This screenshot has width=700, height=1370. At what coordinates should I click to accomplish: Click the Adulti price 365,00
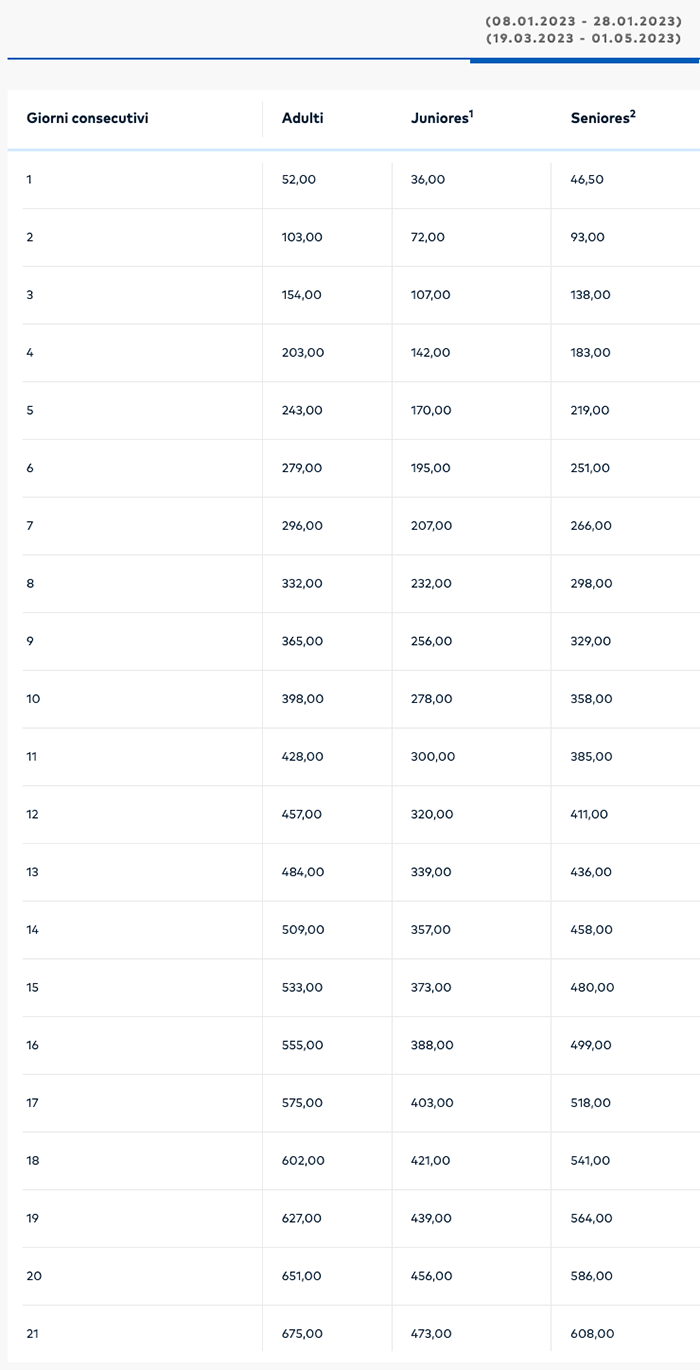point(302,641)
